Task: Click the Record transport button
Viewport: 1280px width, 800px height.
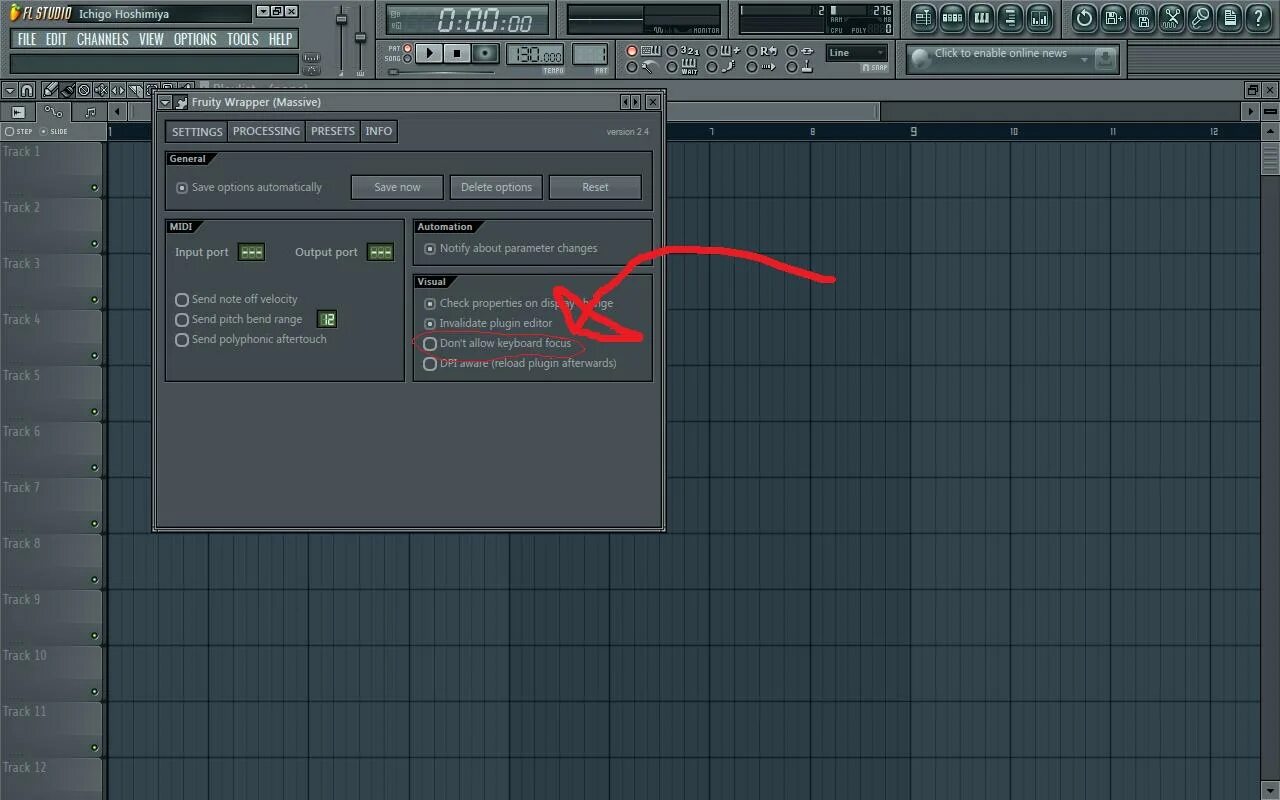Action: [x=485, y=52]
